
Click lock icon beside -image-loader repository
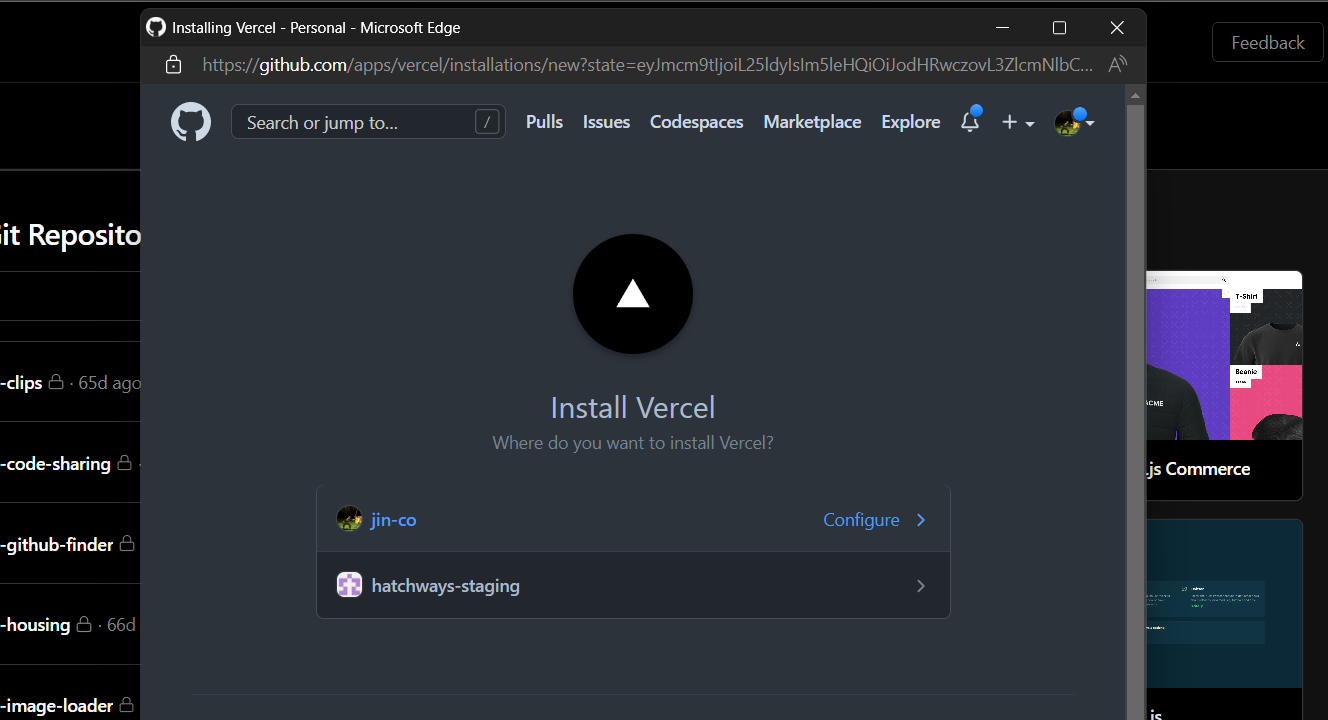pyautogui.click(x=126, y=705)
